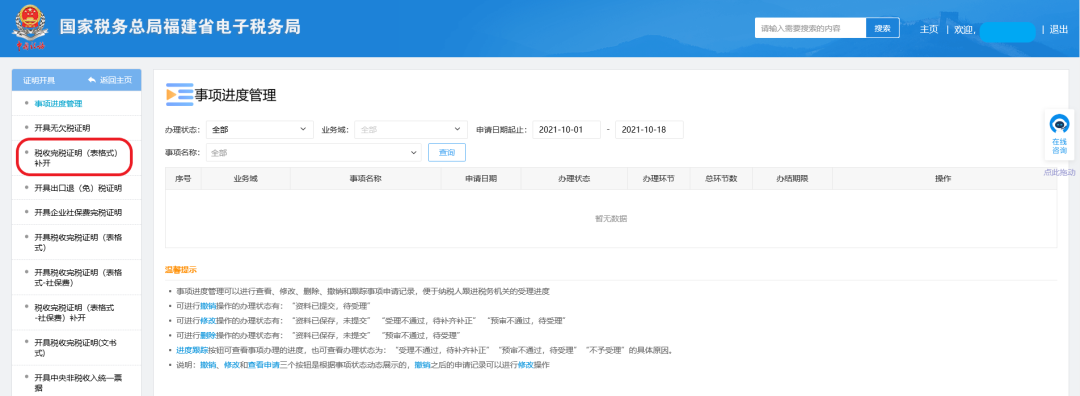Click the table's 事项名称 column header
1080x396 pixels.
[x=366, y=178]
